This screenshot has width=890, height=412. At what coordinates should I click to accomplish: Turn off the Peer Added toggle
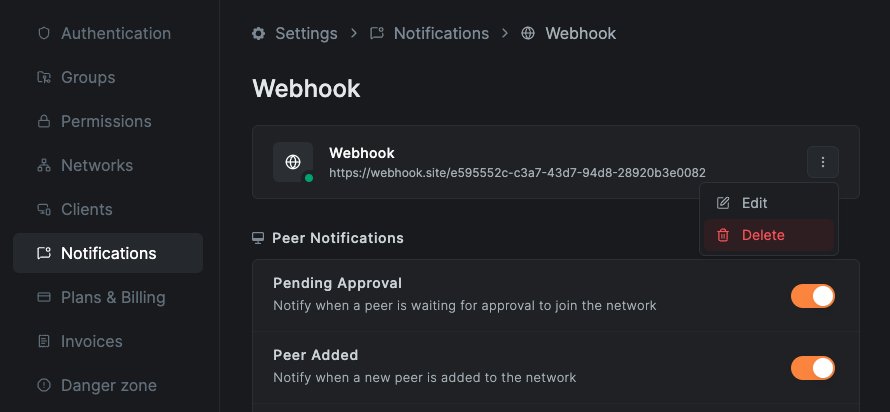point(812,368)
